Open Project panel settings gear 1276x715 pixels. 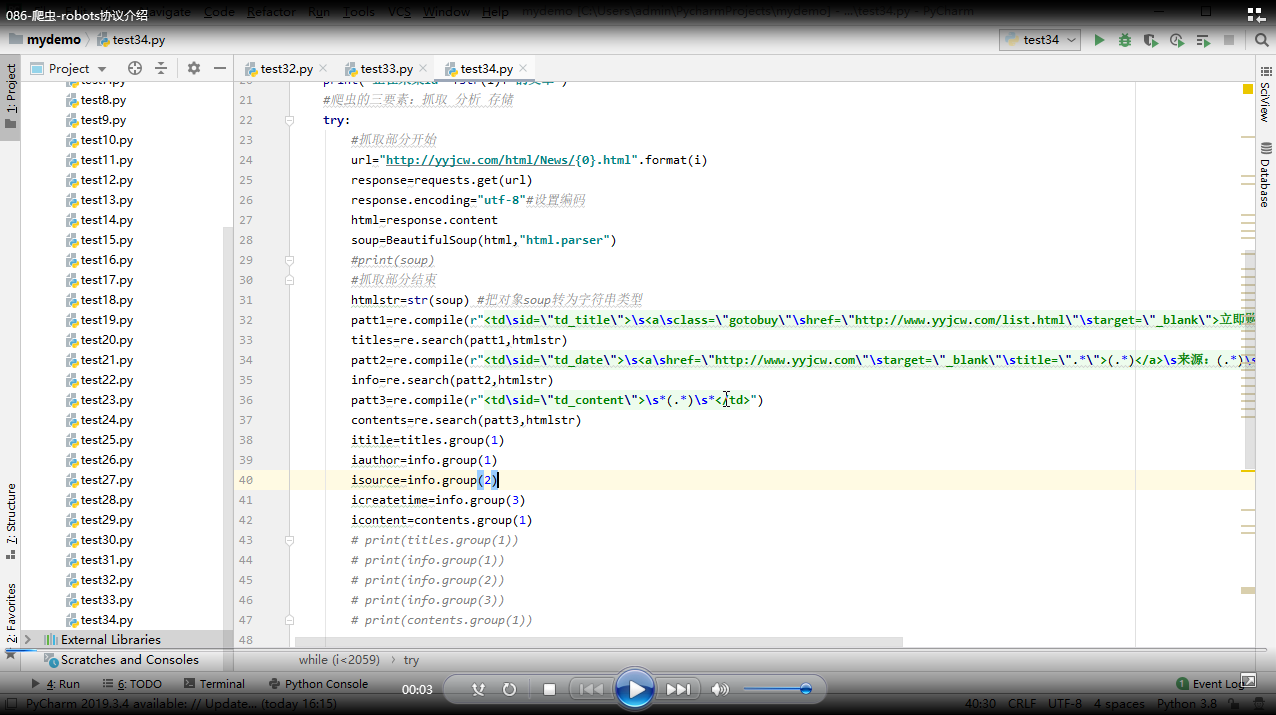(x=194, y=68)
